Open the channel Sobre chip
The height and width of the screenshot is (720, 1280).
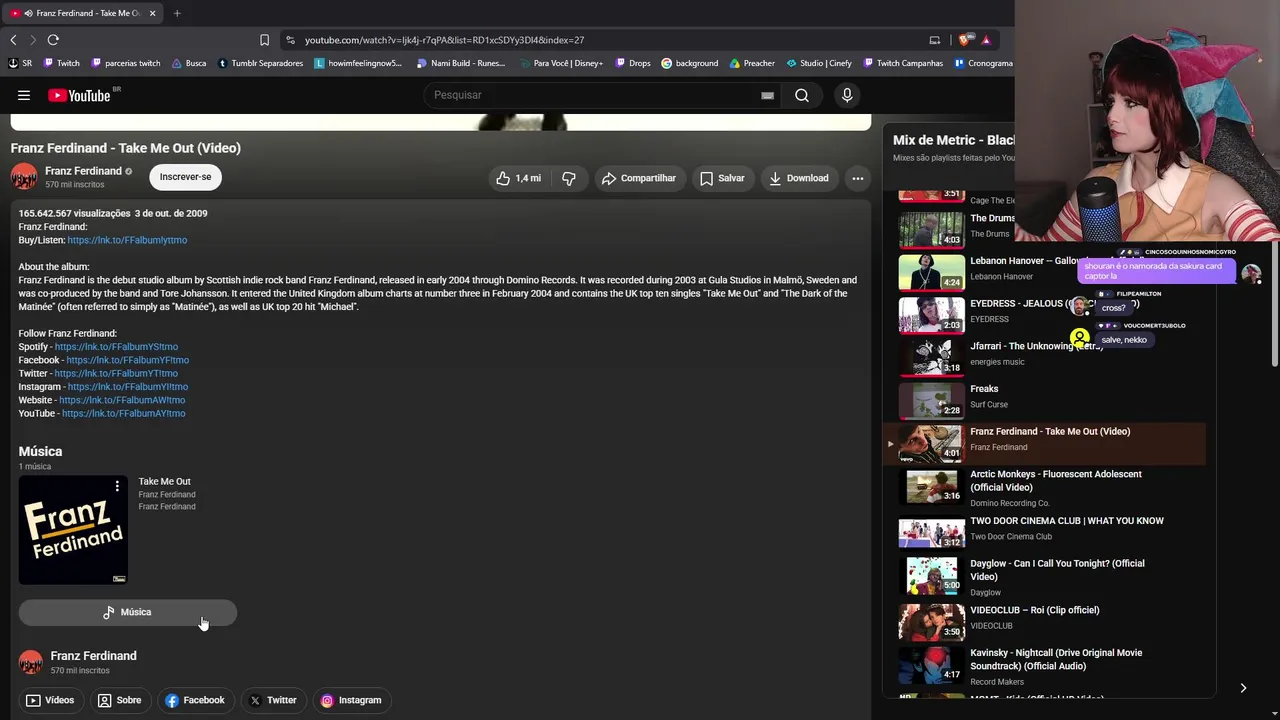click(x=119, y=700)
